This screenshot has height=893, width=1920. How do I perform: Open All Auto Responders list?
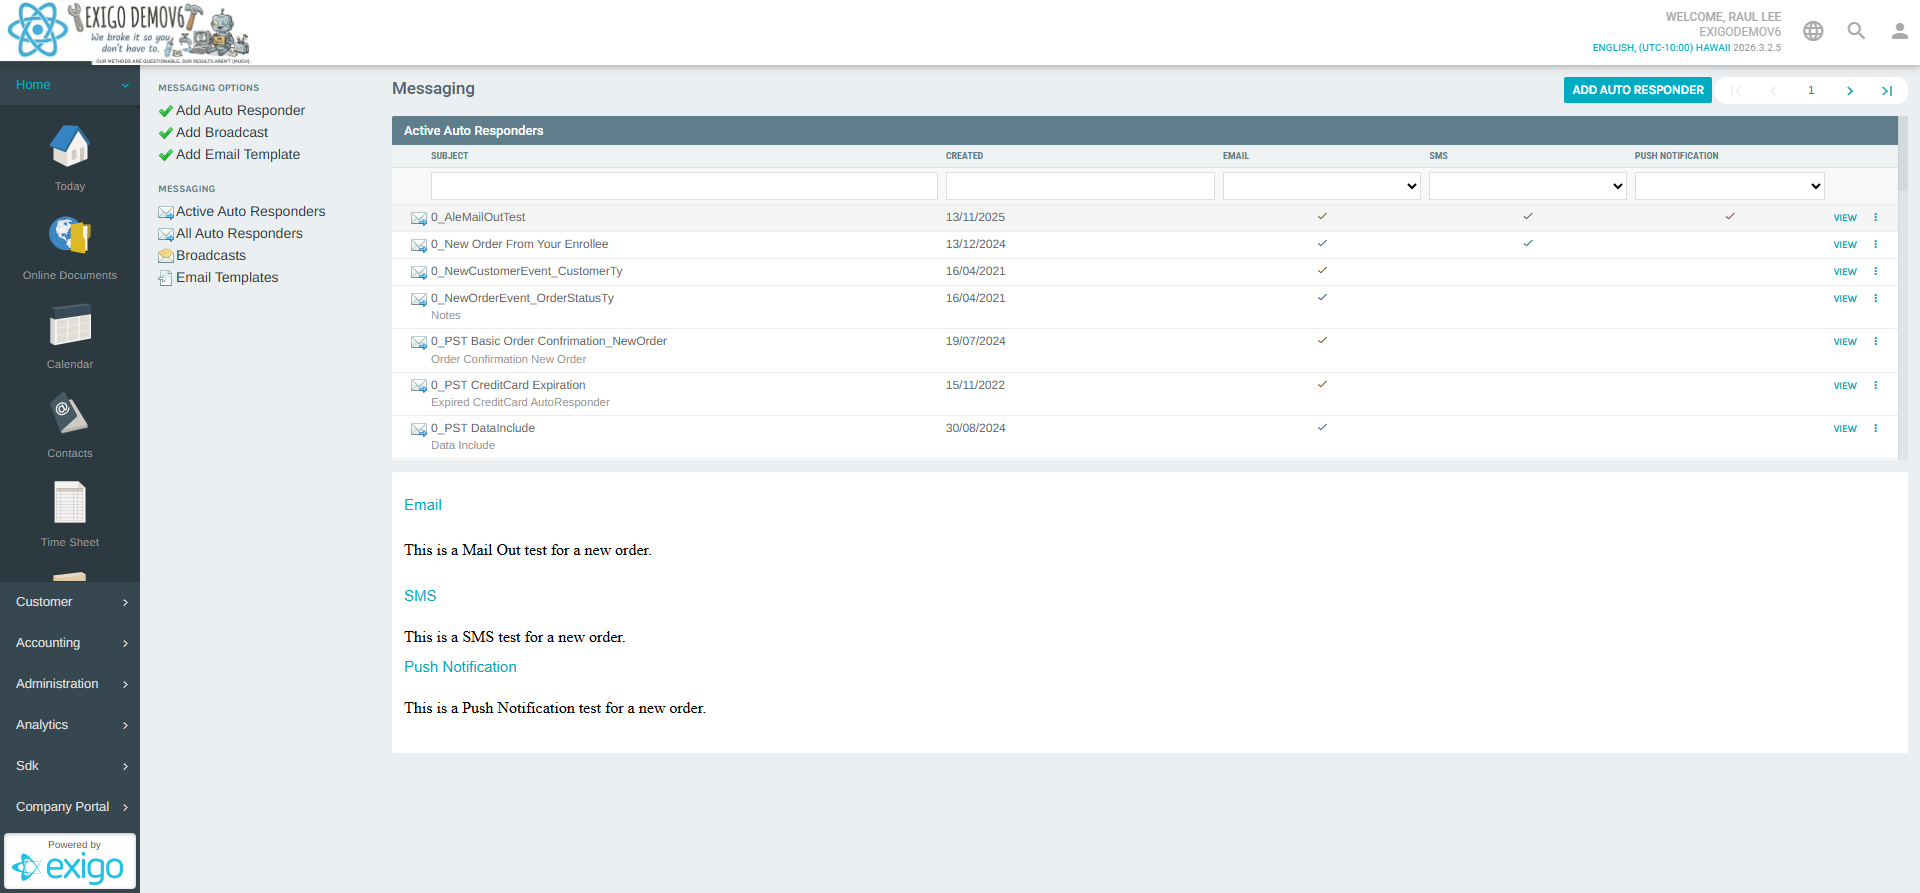[x=239, y=233]
